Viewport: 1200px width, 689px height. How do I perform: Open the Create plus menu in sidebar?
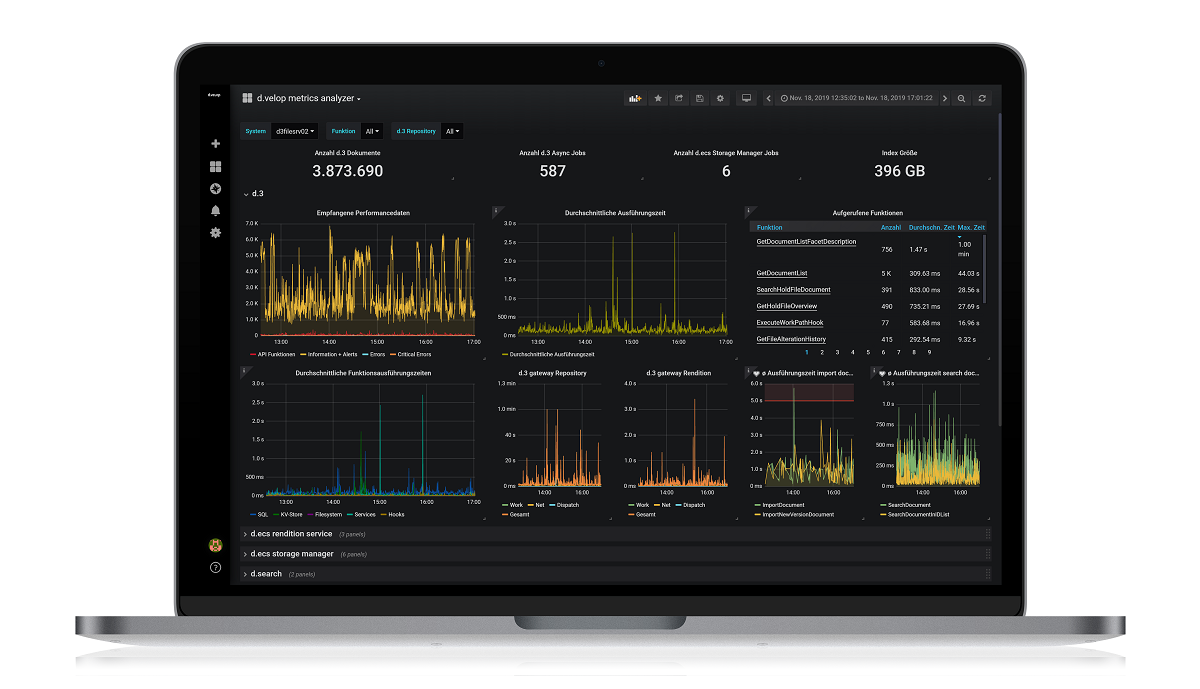[x=215, y=144]
